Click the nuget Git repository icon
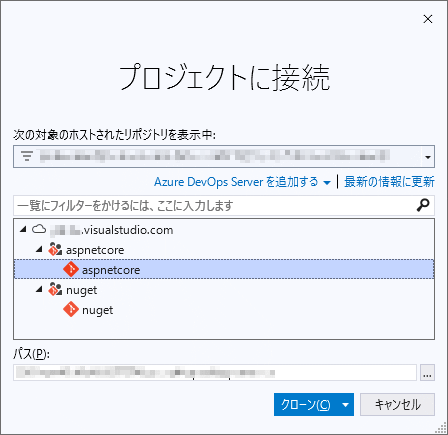Image resolution: width=448 pixels, height=435 pixels. pyautogui.click(x=71, y=309)
